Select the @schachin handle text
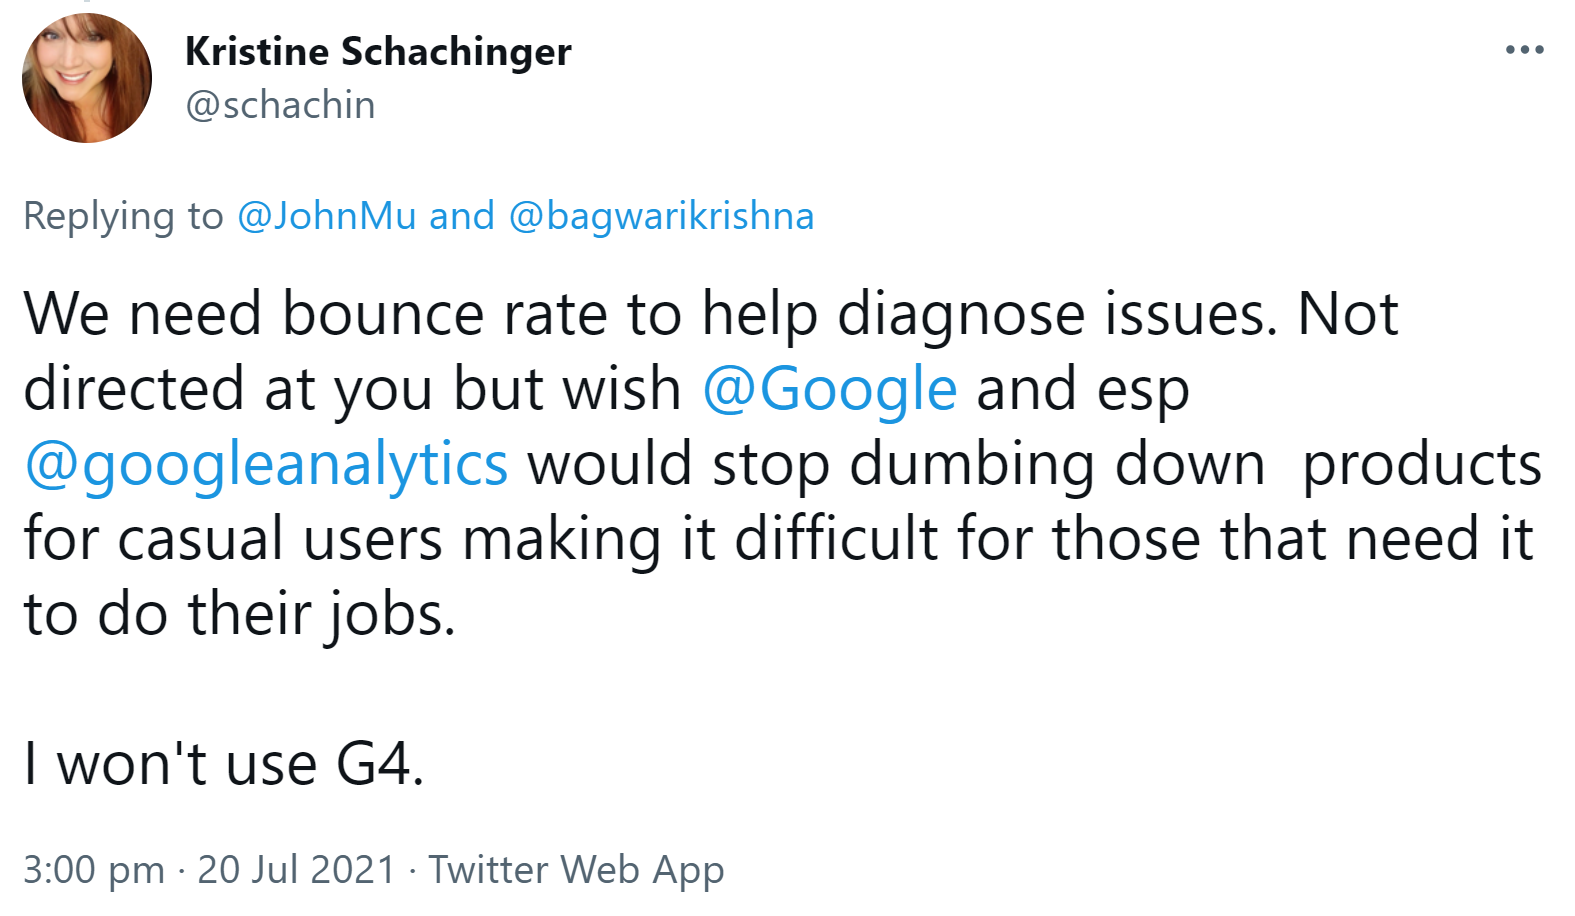 tap(280, 104)
